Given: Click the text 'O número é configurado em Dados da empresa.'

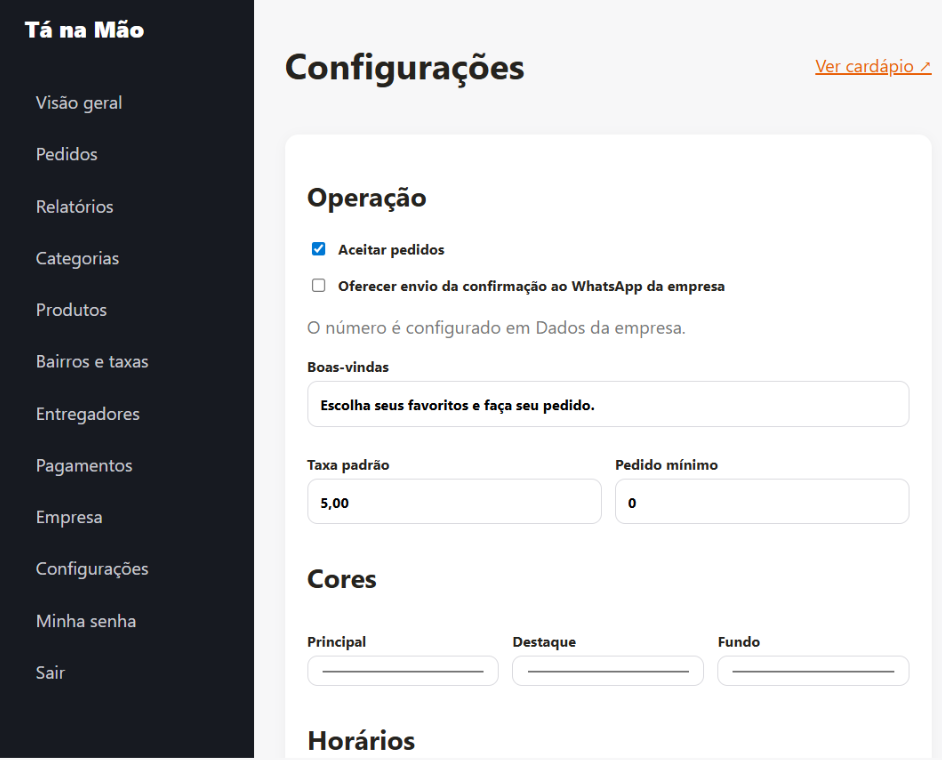Looking at the screenshot, I should pyautogui.click(x=496, y=328).
